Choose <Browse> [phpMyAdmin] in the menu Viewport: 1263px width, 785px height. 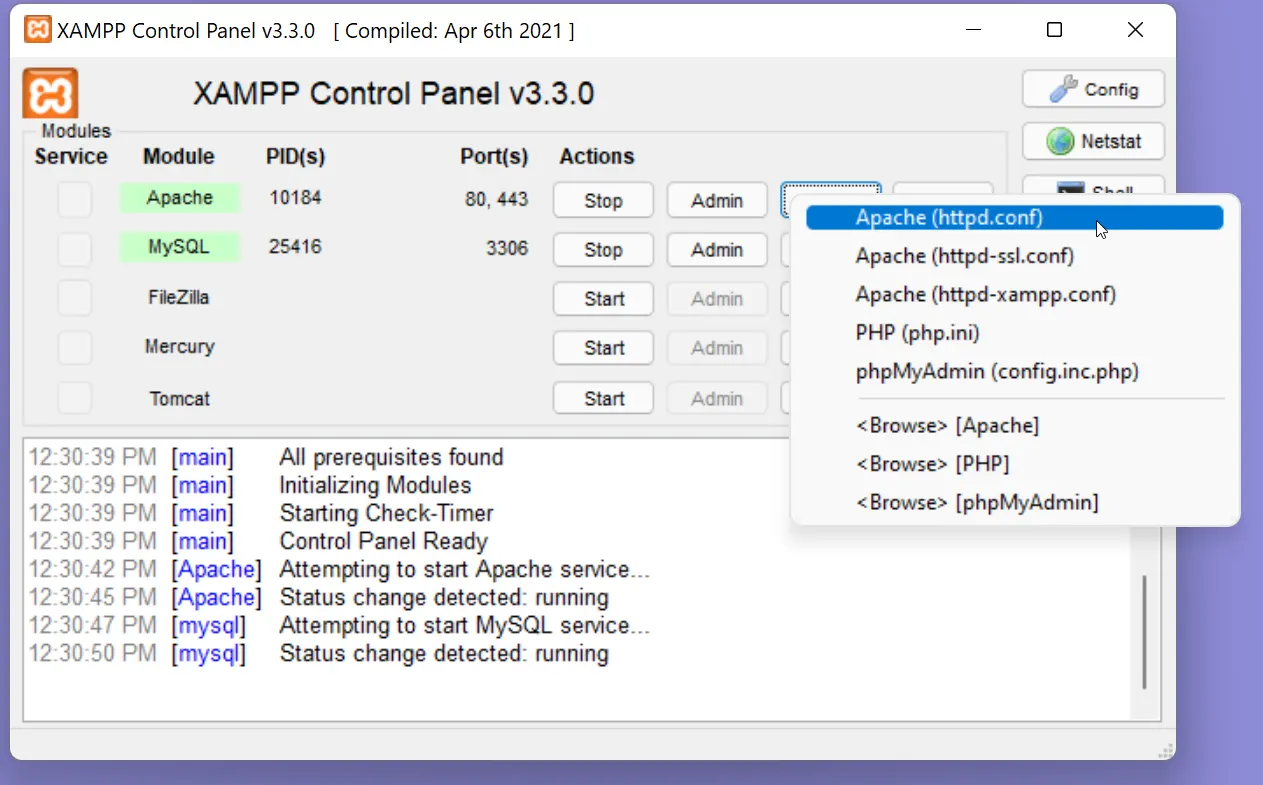976,502
